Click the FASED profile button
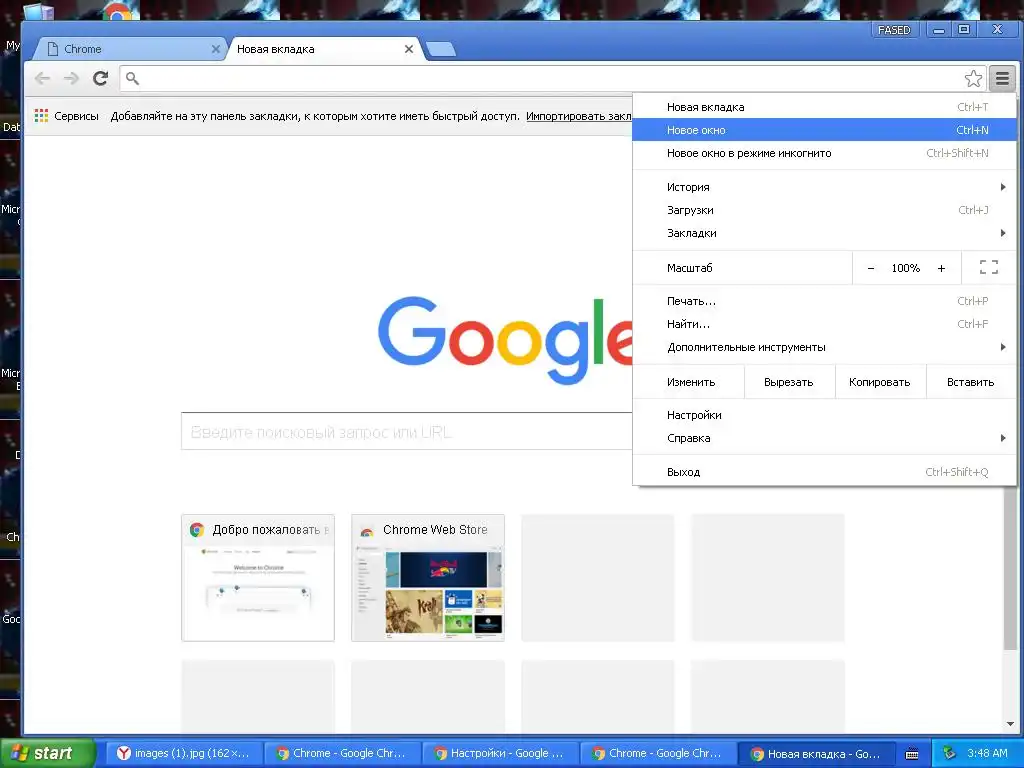This screenshot has height=768, width=1024. coord(894,30)
